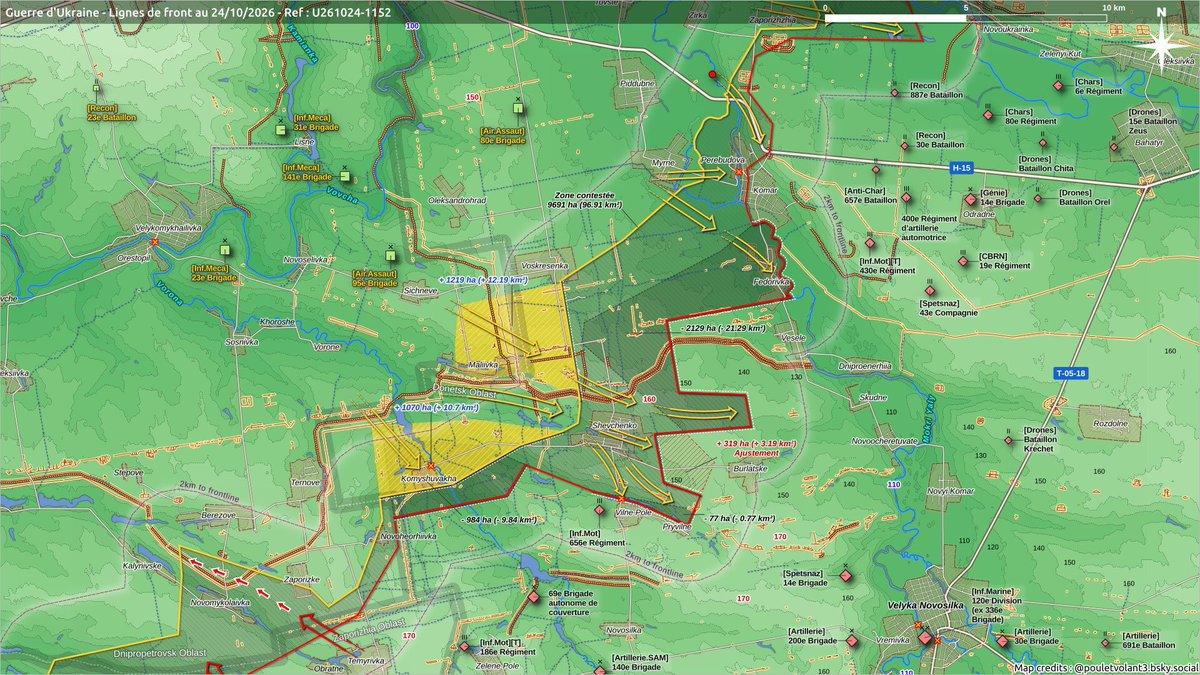Click the 'Shevchenko' village label
1200x675 pixels.
(x=614, y=426)
